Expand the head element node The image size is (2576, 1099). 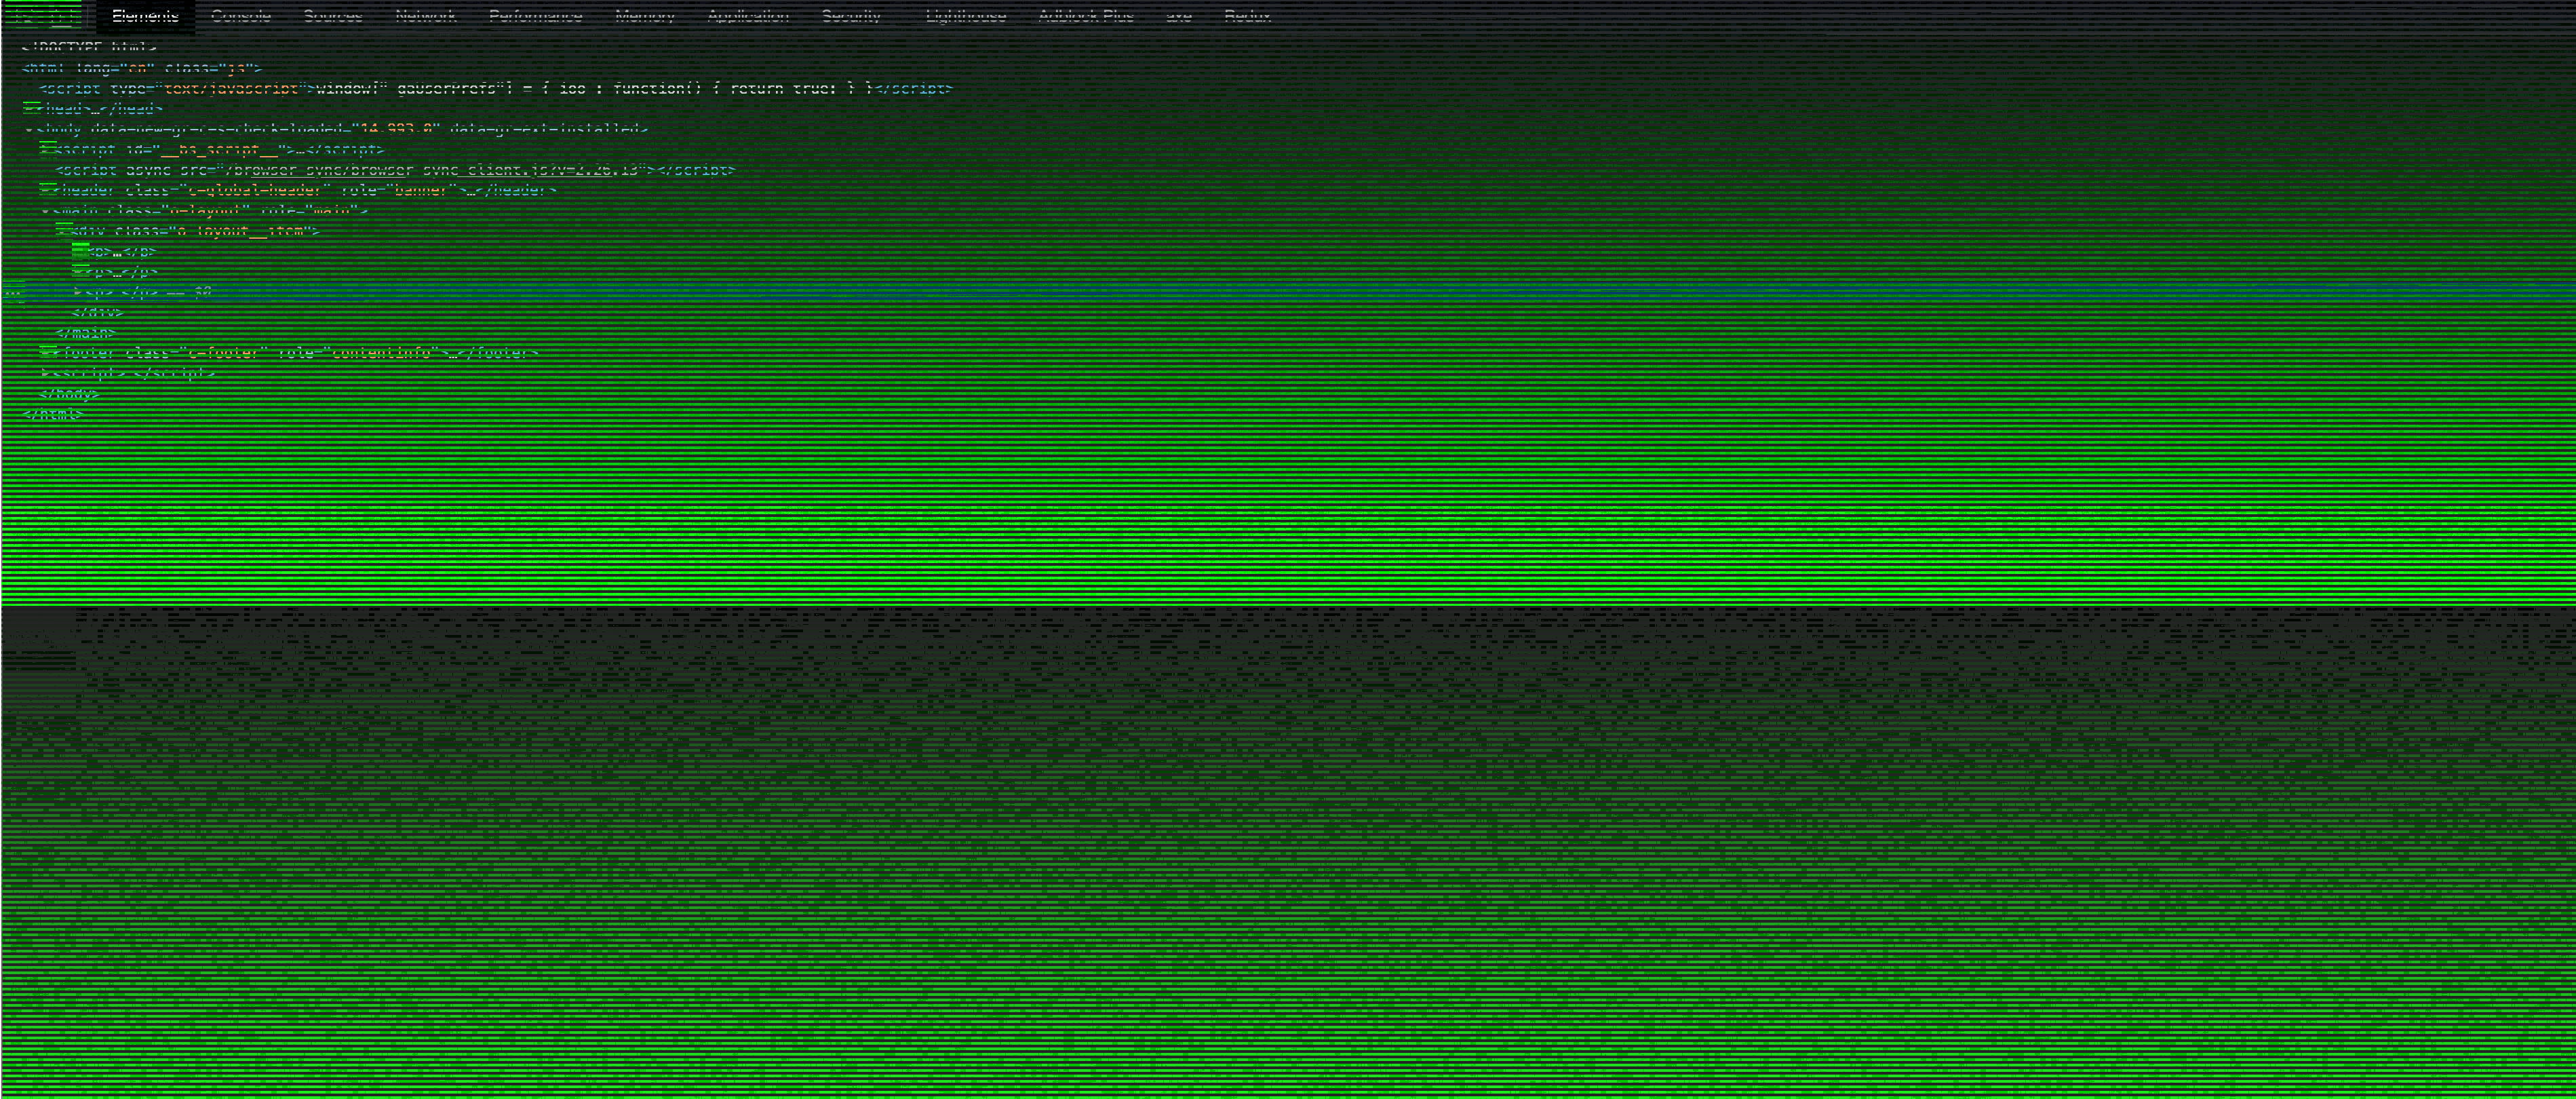(30, 109)
